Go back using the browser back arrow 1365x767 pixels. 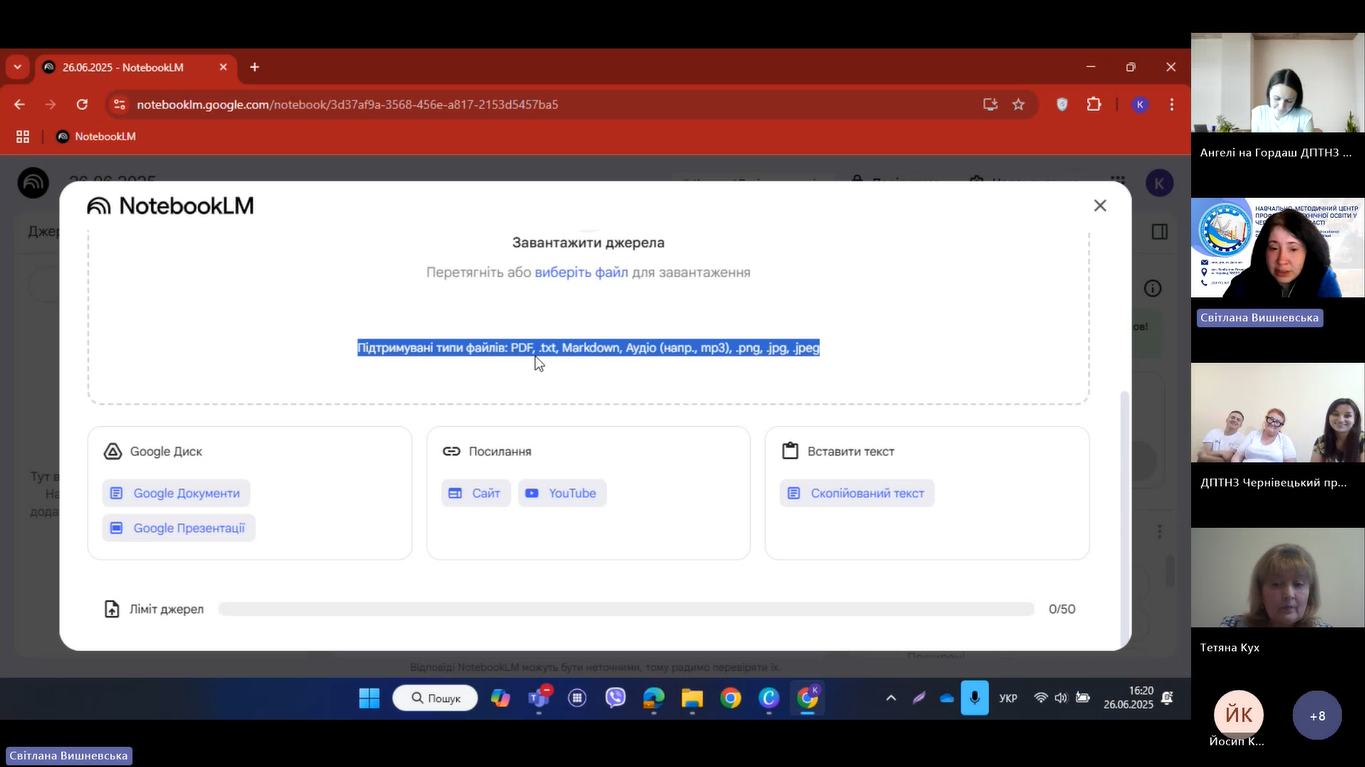click(x=19, y=104)
